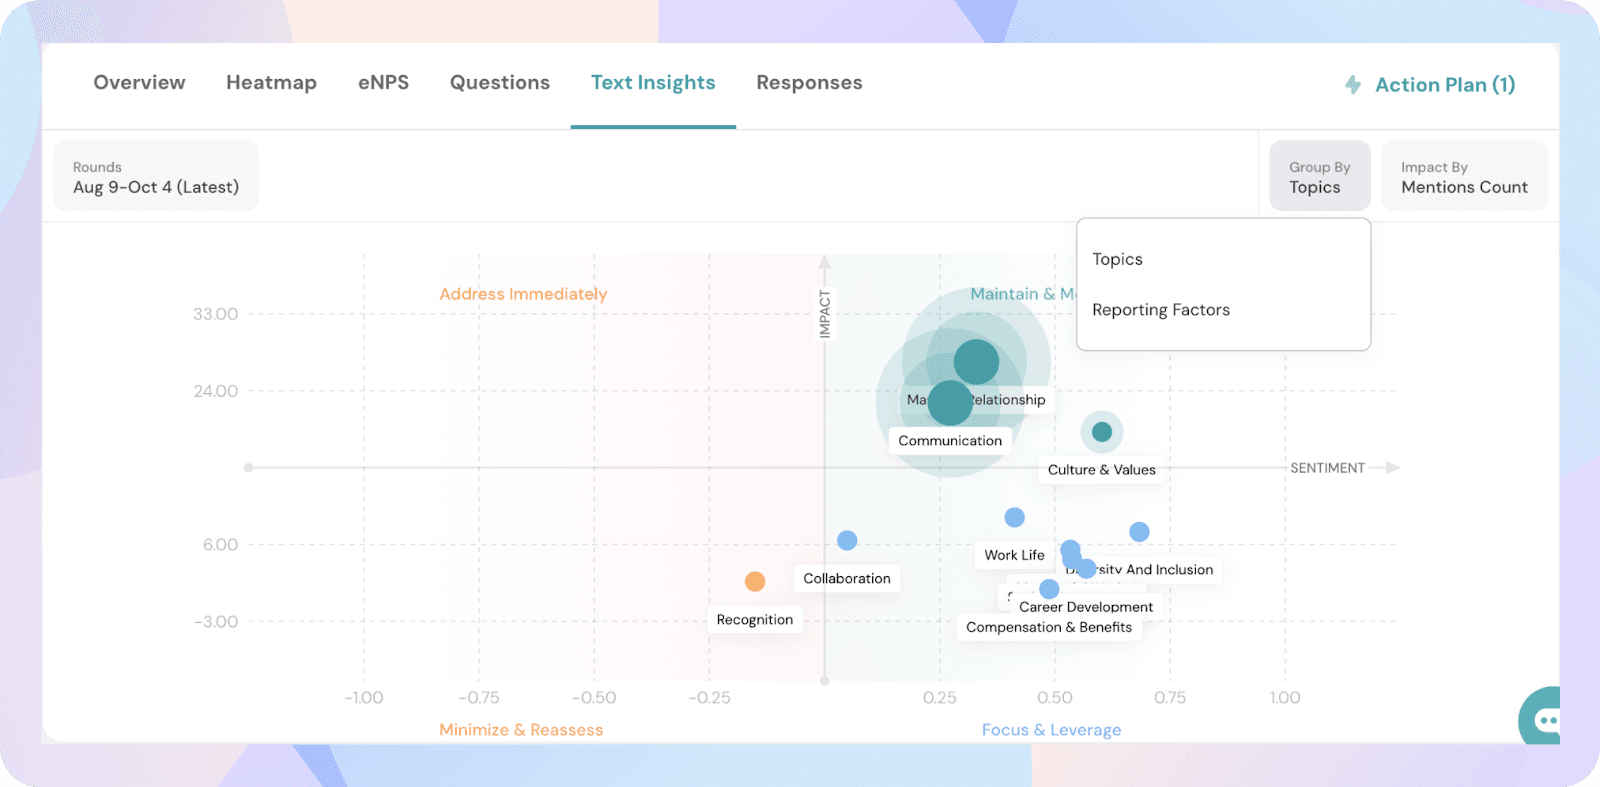Open the Group By Topics dropdown

coord(1319,177)
